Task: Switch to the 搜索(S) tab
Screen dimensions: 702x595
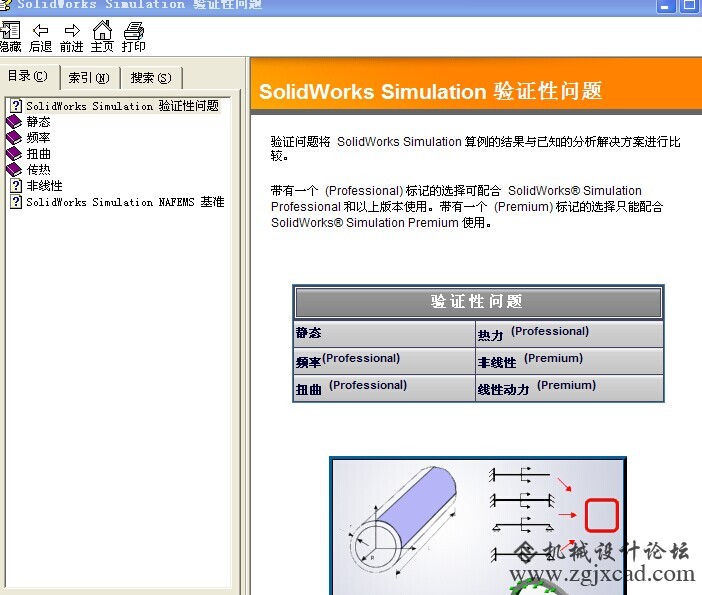Action: tap(151, 78)
